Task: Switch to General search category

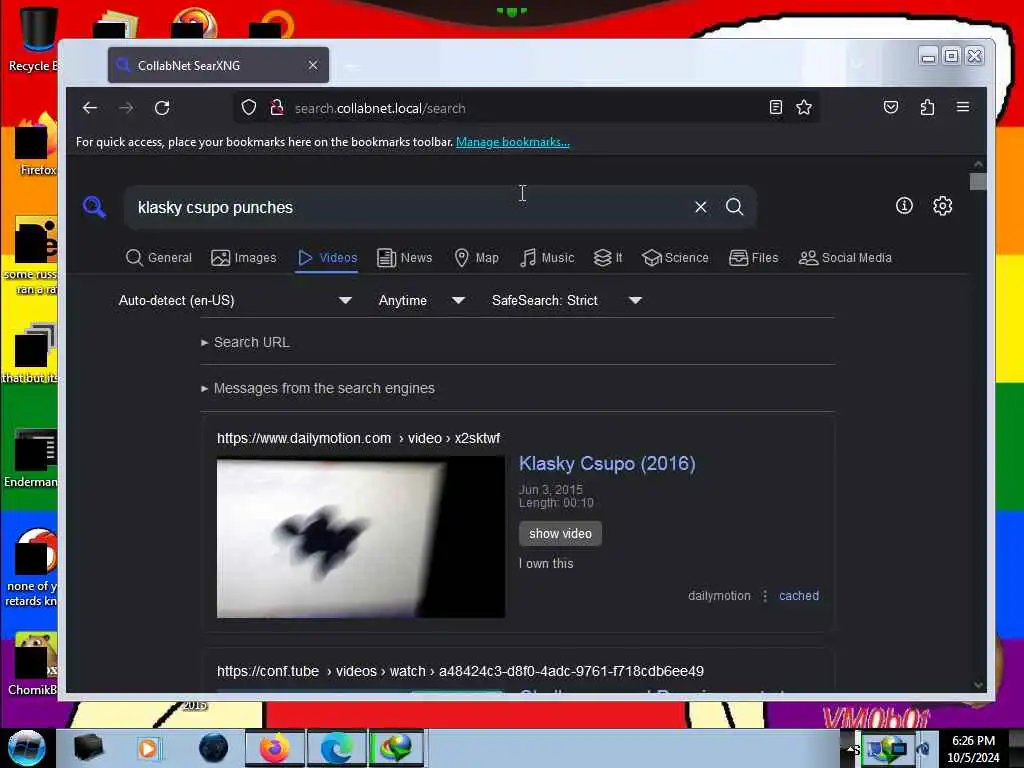Action: tap(159, 258)
